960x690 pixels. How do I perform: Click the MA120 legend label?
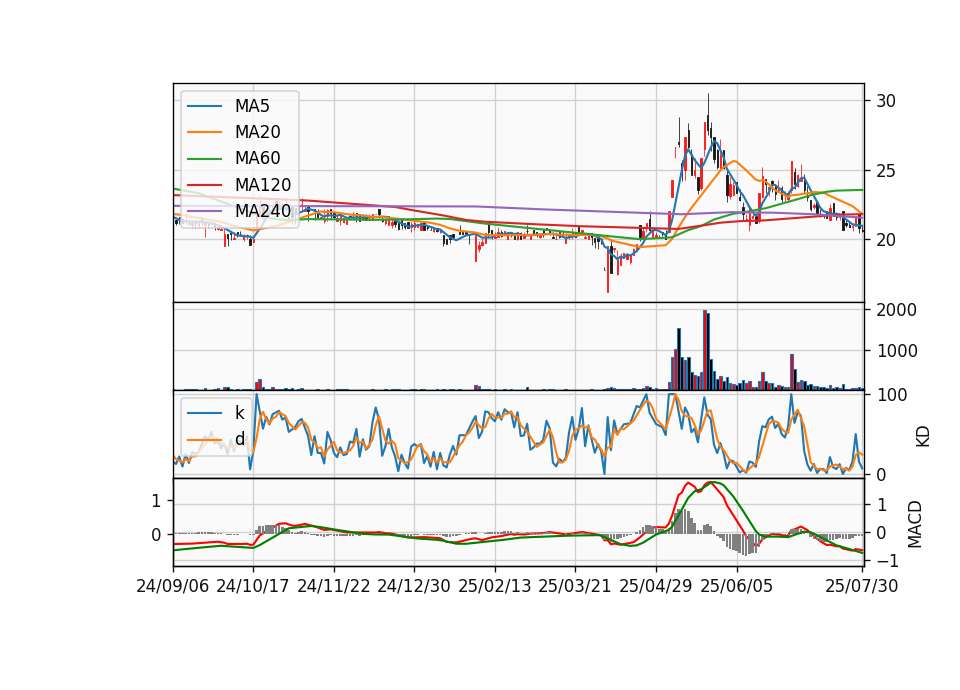tap(263, 185)
